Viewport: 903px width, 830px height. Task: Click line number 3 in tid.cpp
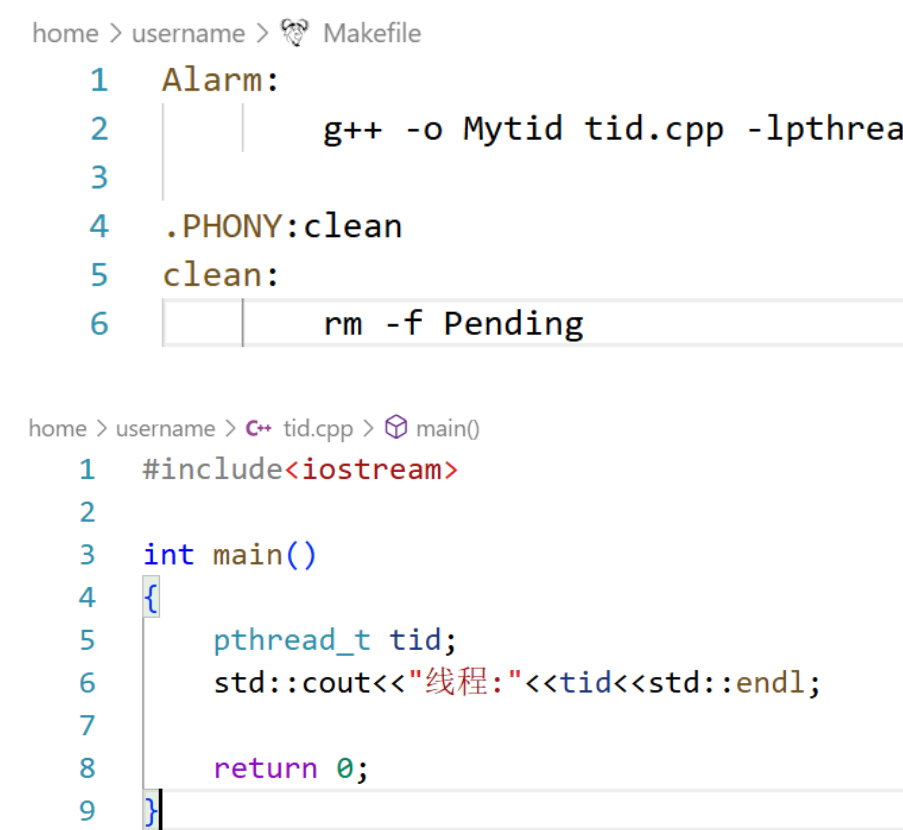pyautogui.click(x=87, y=554)
